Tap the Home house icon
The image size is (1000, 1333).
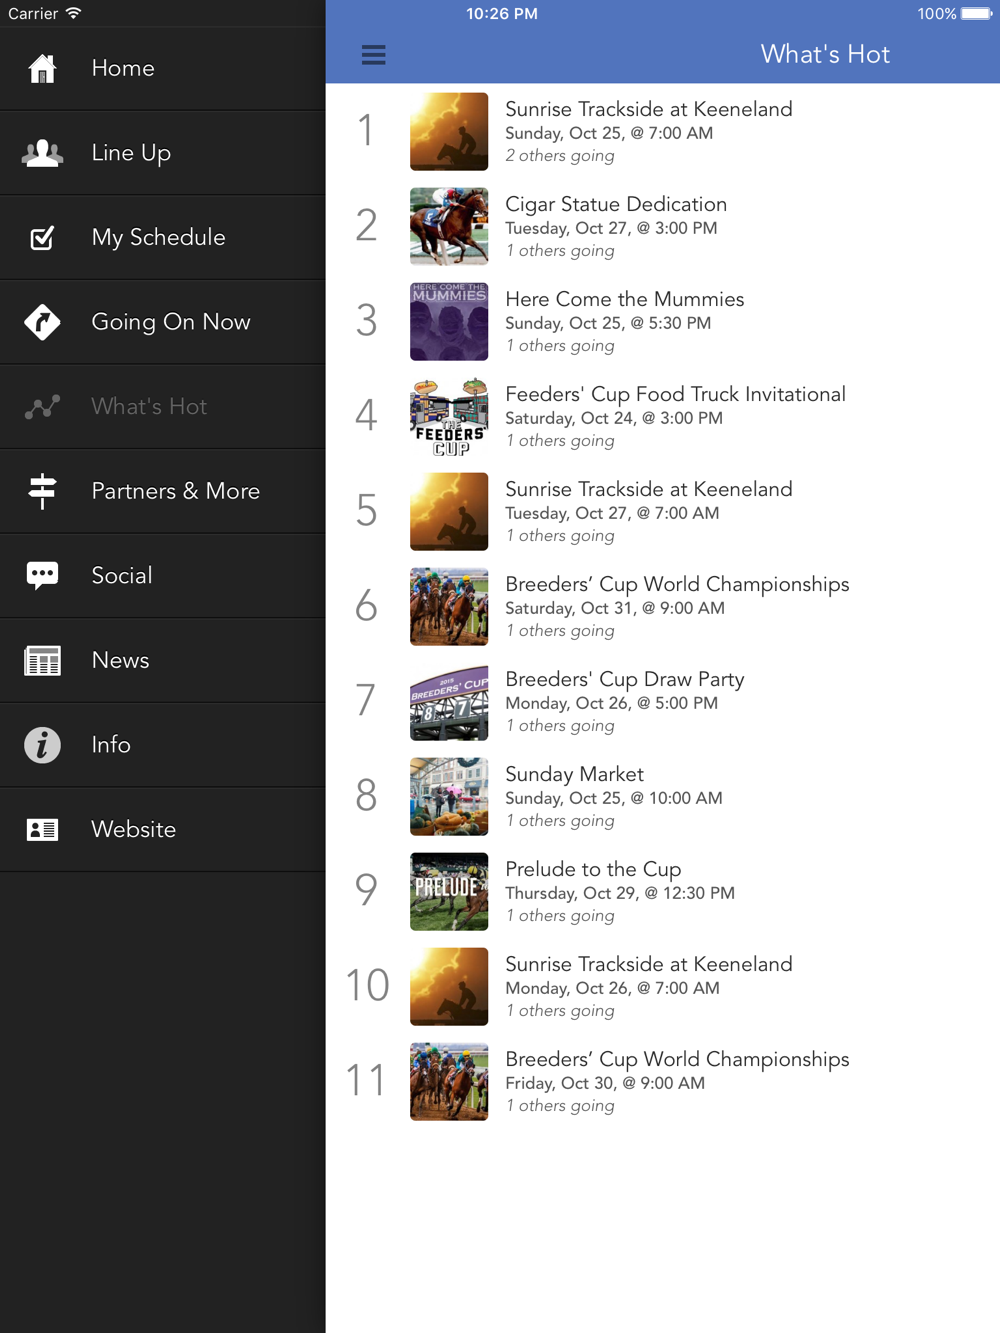pos(42,69)
